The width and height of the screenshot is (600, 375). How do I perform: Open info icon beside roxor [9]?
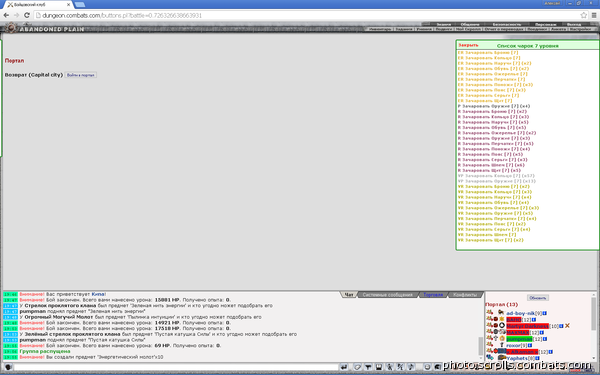[x=530, y=346]
